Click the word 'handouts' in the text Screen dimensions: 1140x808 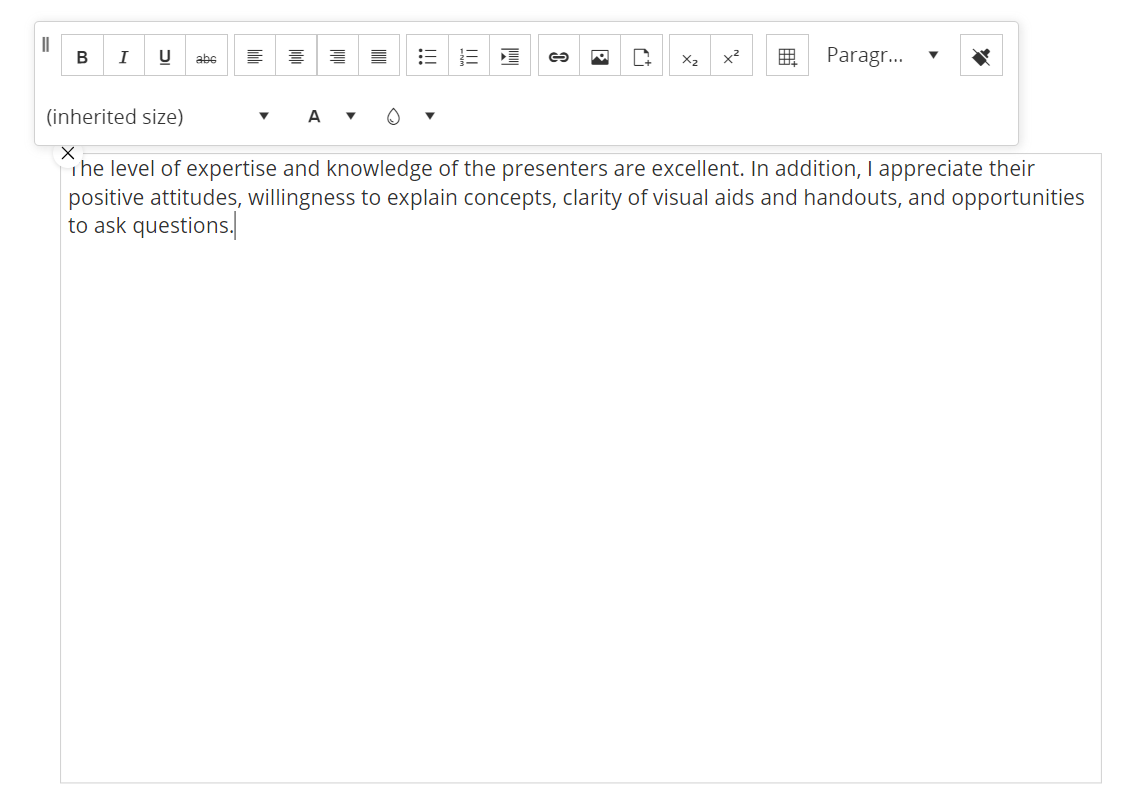[x=850, y=197]
